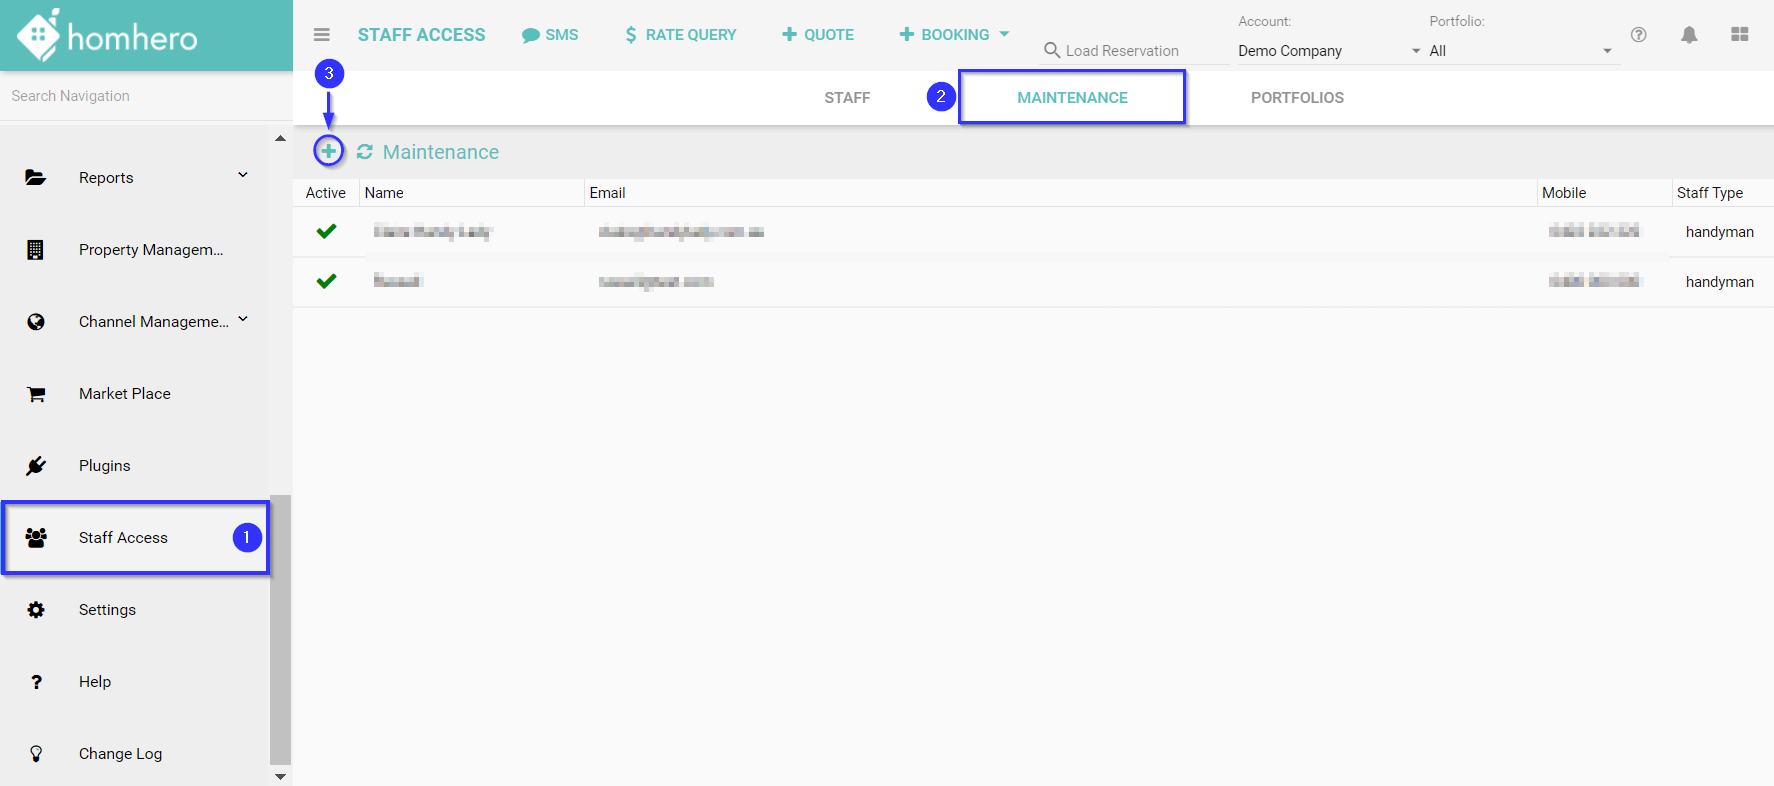Toggle active checkmark of first handyman row
Image resolution: width=1774 pixels, height=786 pixels.
coord(326,231)
